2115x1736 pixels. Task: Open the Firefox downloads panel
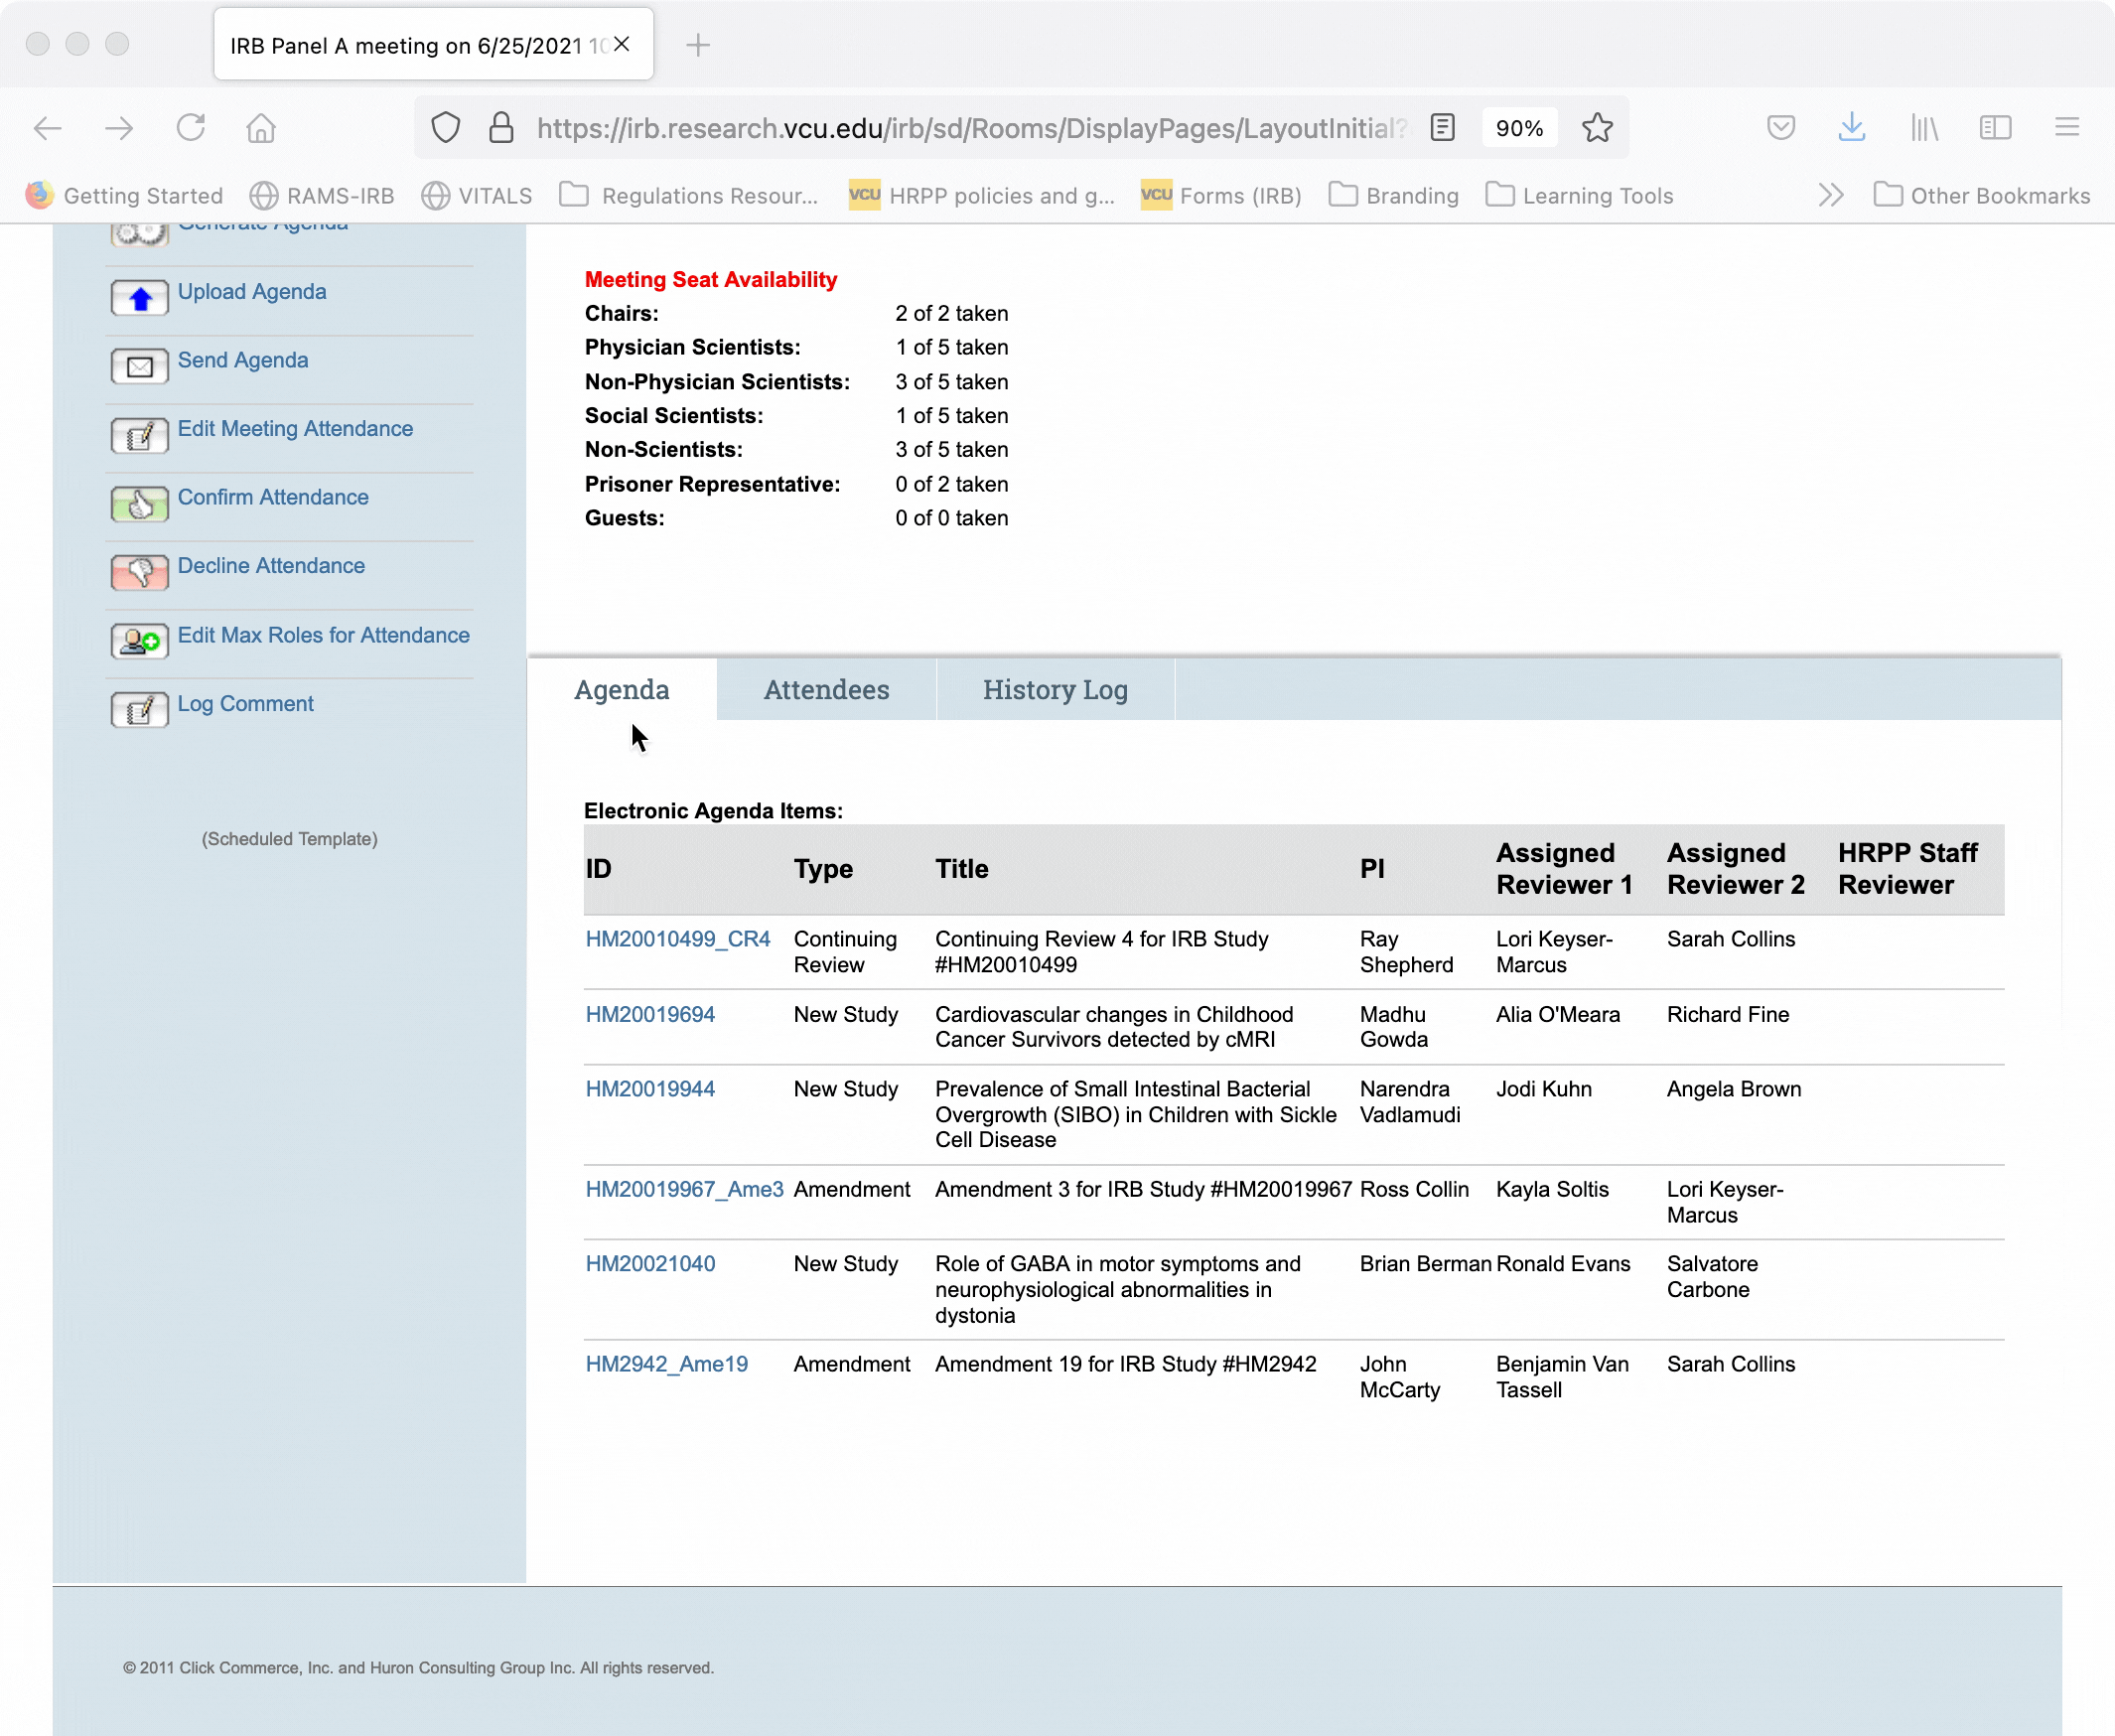[x=1851, y=128]
